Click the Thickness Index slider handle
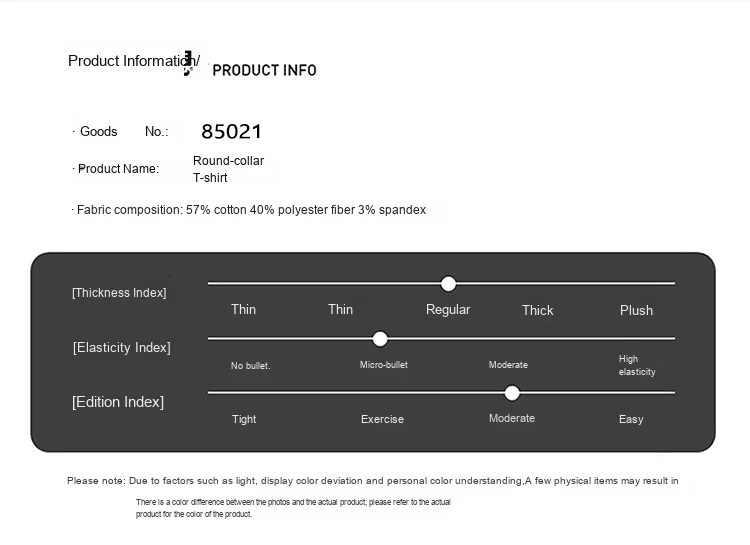The width and height of the screenshot is (750, 545). tap(448, 284)
